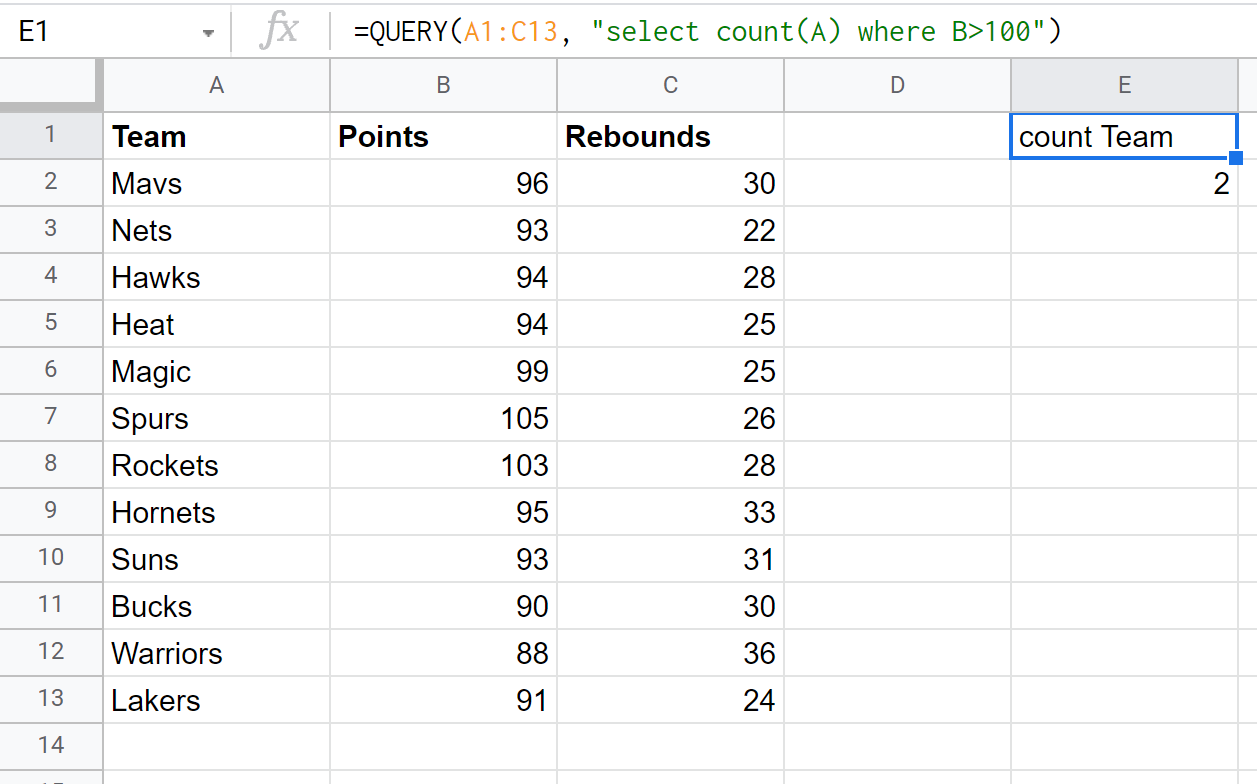The width and height of the screenshot is (1257, 784).
Task: Select cell containing Spurs
Action: coord(216,418)
